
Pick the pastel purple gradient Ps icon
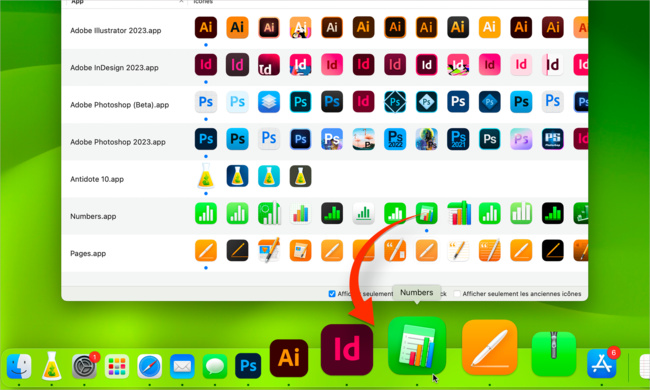(x=521, y=139)
